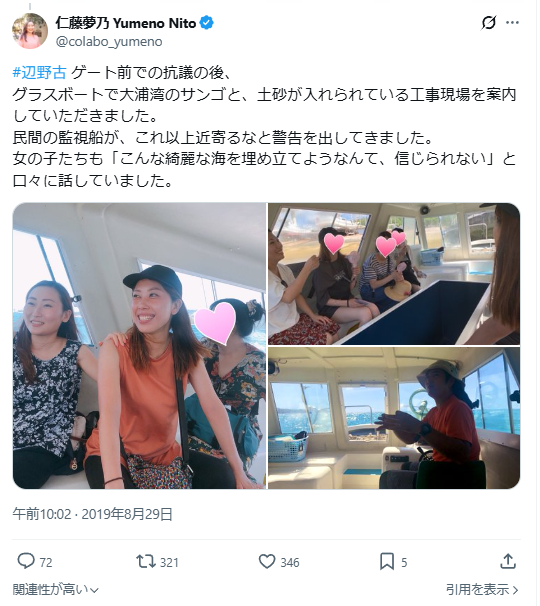Open the profile avatar of Yumeno Nito
This screenshot has height=606, width=540.
[x=30, y=31]
